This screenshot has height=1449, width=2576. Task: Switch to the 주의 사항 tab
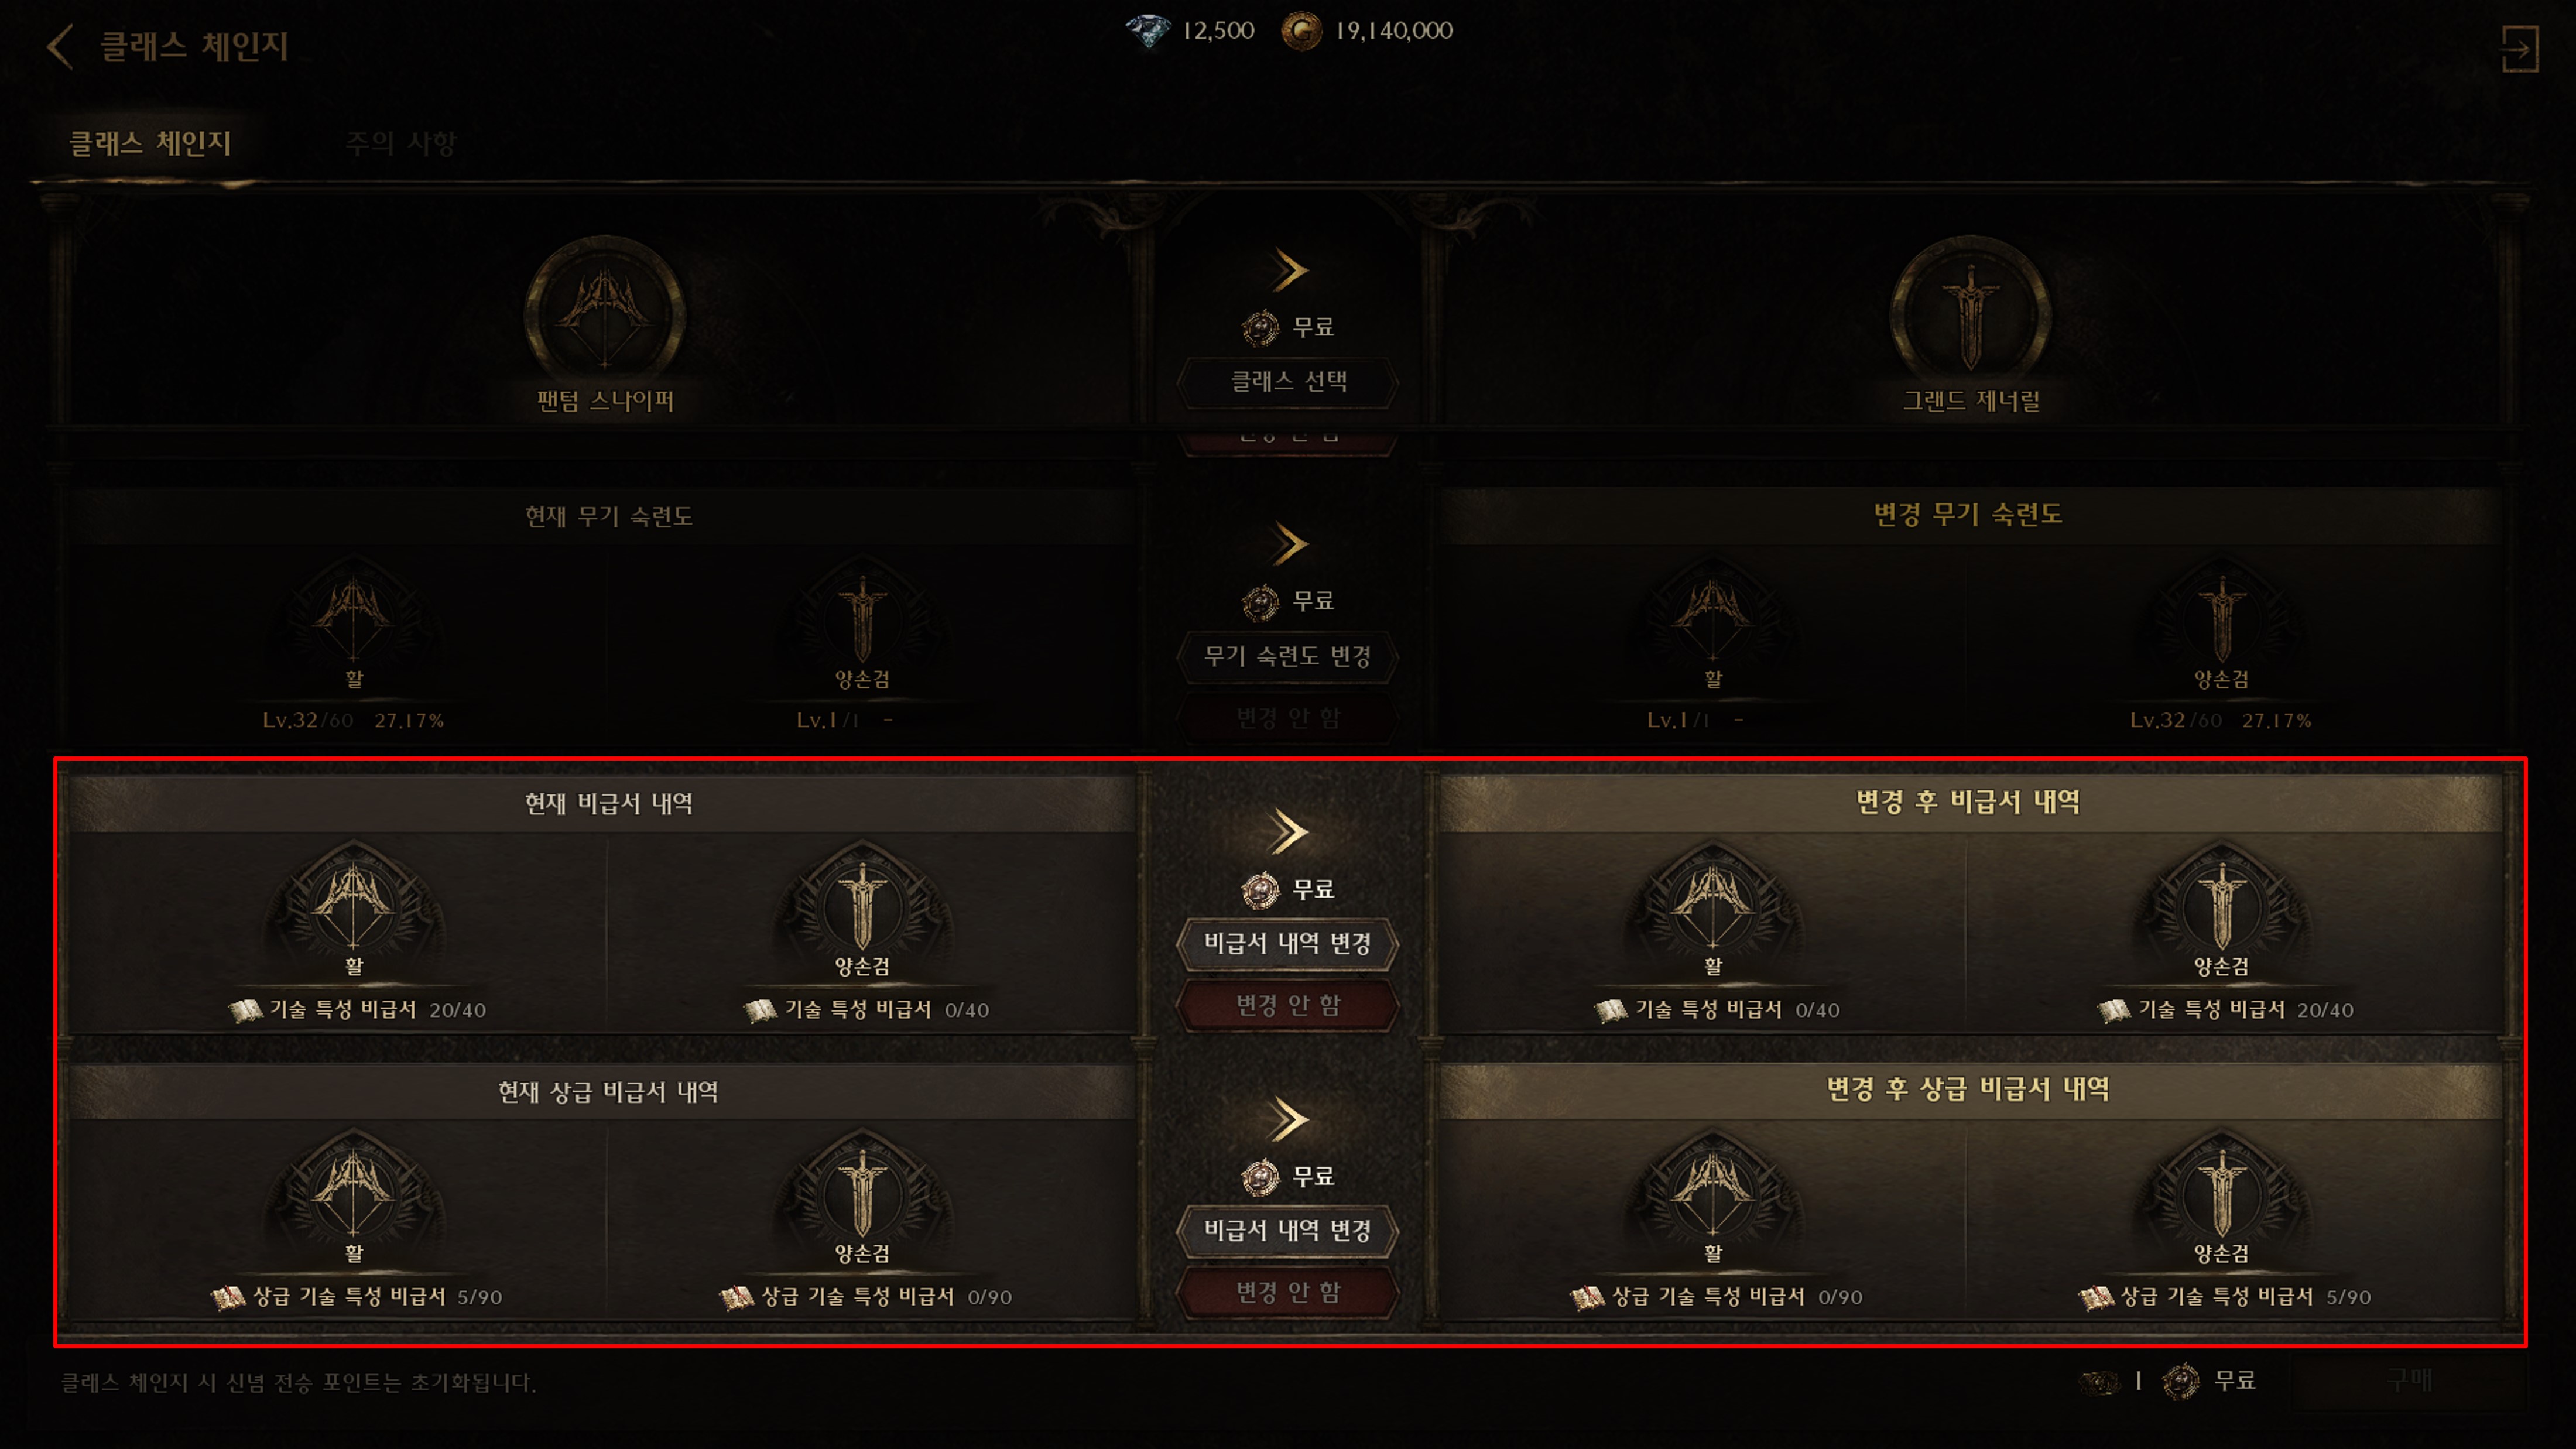(401, 143)
